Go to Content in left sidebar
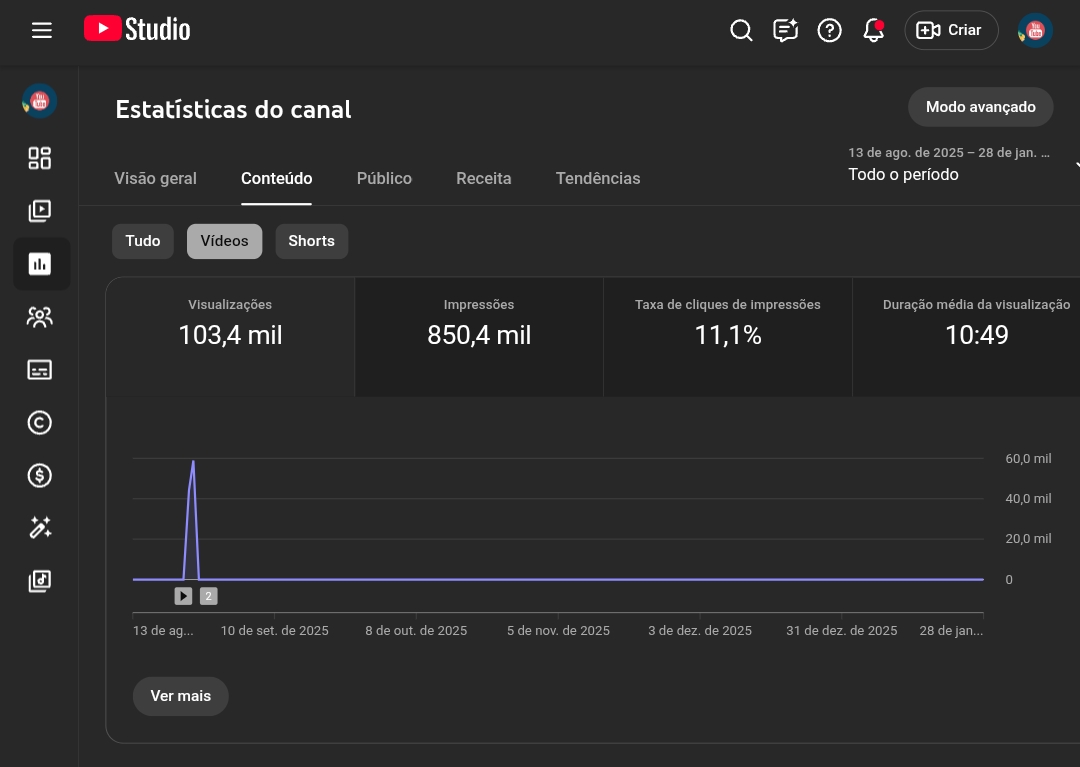The height and width of the screenshot is (767, 1080). [x=40, y=211]
